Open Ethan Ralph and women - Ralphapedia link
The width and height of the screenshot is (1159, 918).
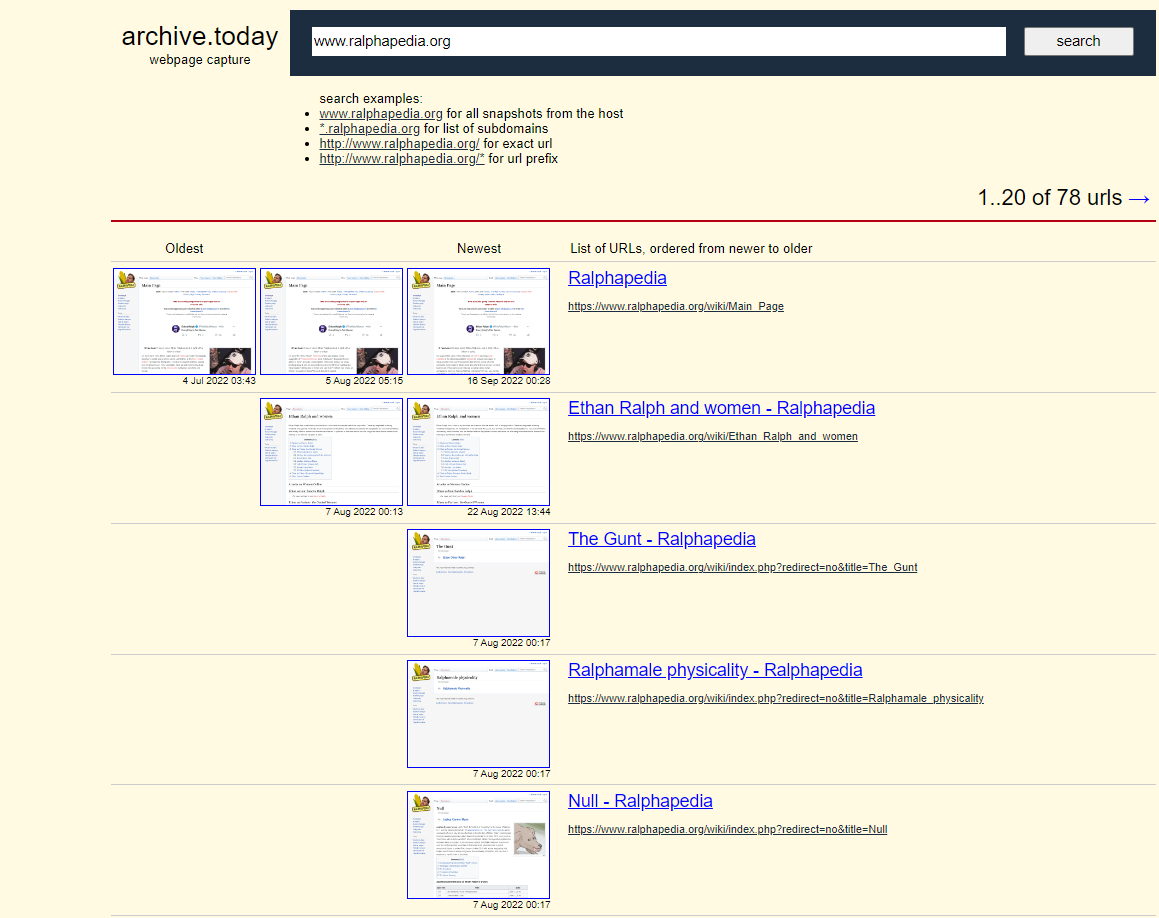coord(721,408)
